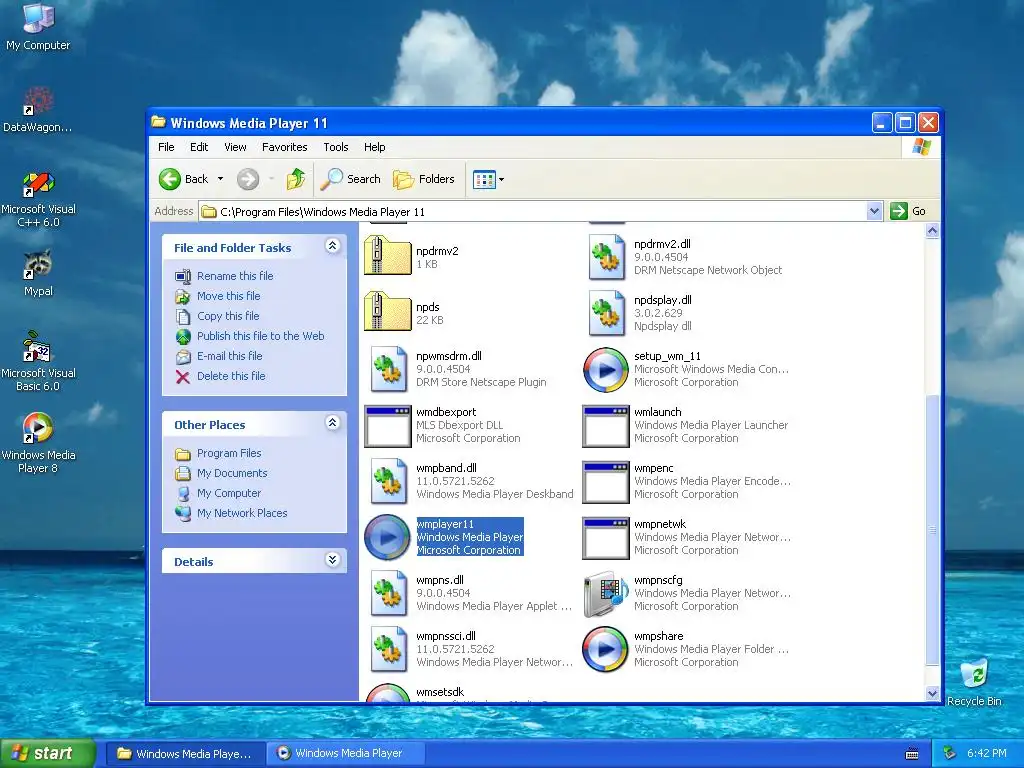Click the wmplayer11 application icon
Screen dimensions: 1024x768
[387, 537]
